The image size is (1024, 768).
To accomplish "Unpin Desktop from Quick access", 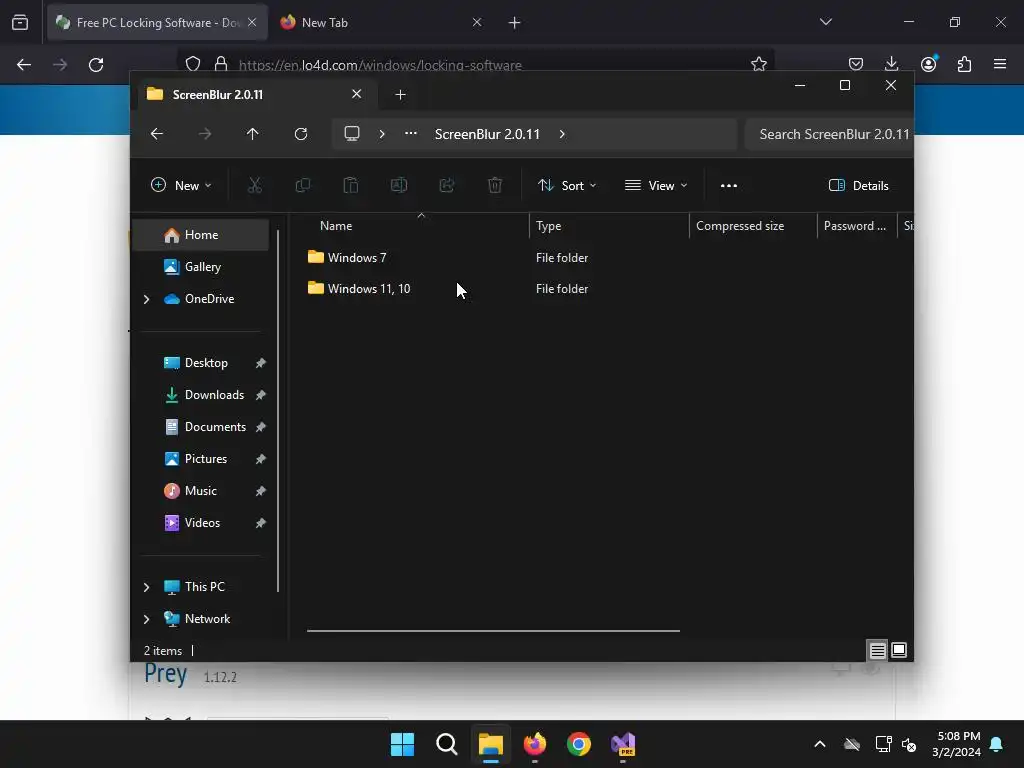I will click(261, 363).
